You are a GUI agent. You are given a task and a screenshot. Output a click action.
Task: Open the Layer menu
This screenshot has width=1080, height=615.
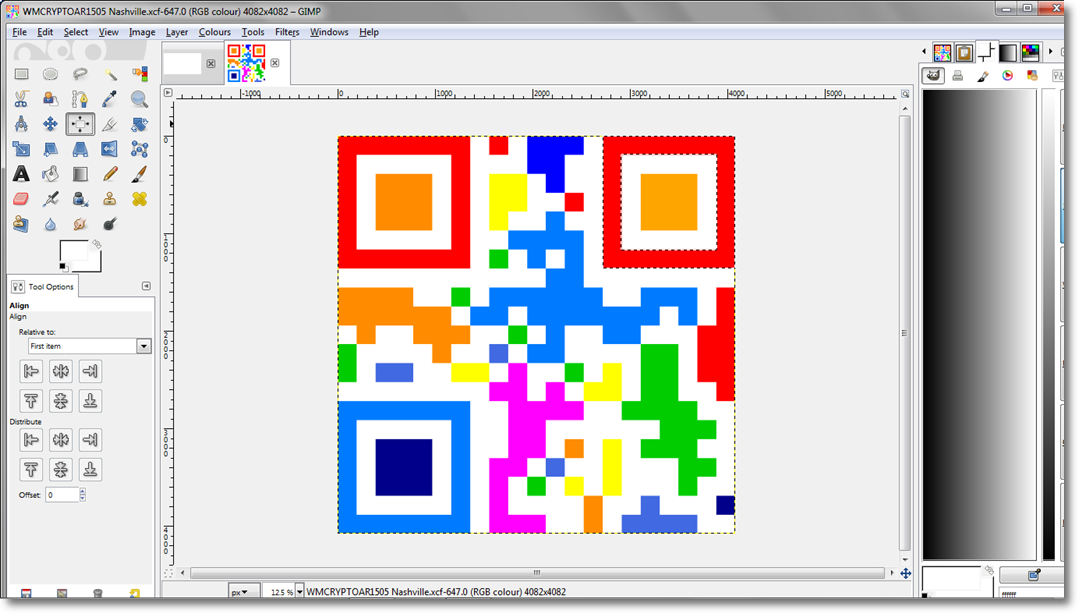click(176, 32)
